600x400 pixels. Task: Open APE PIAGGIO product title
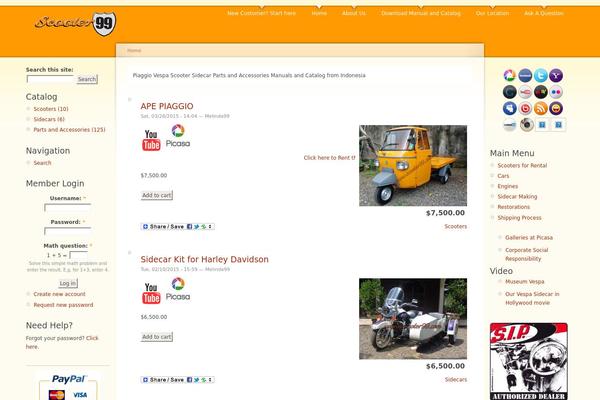167,106
